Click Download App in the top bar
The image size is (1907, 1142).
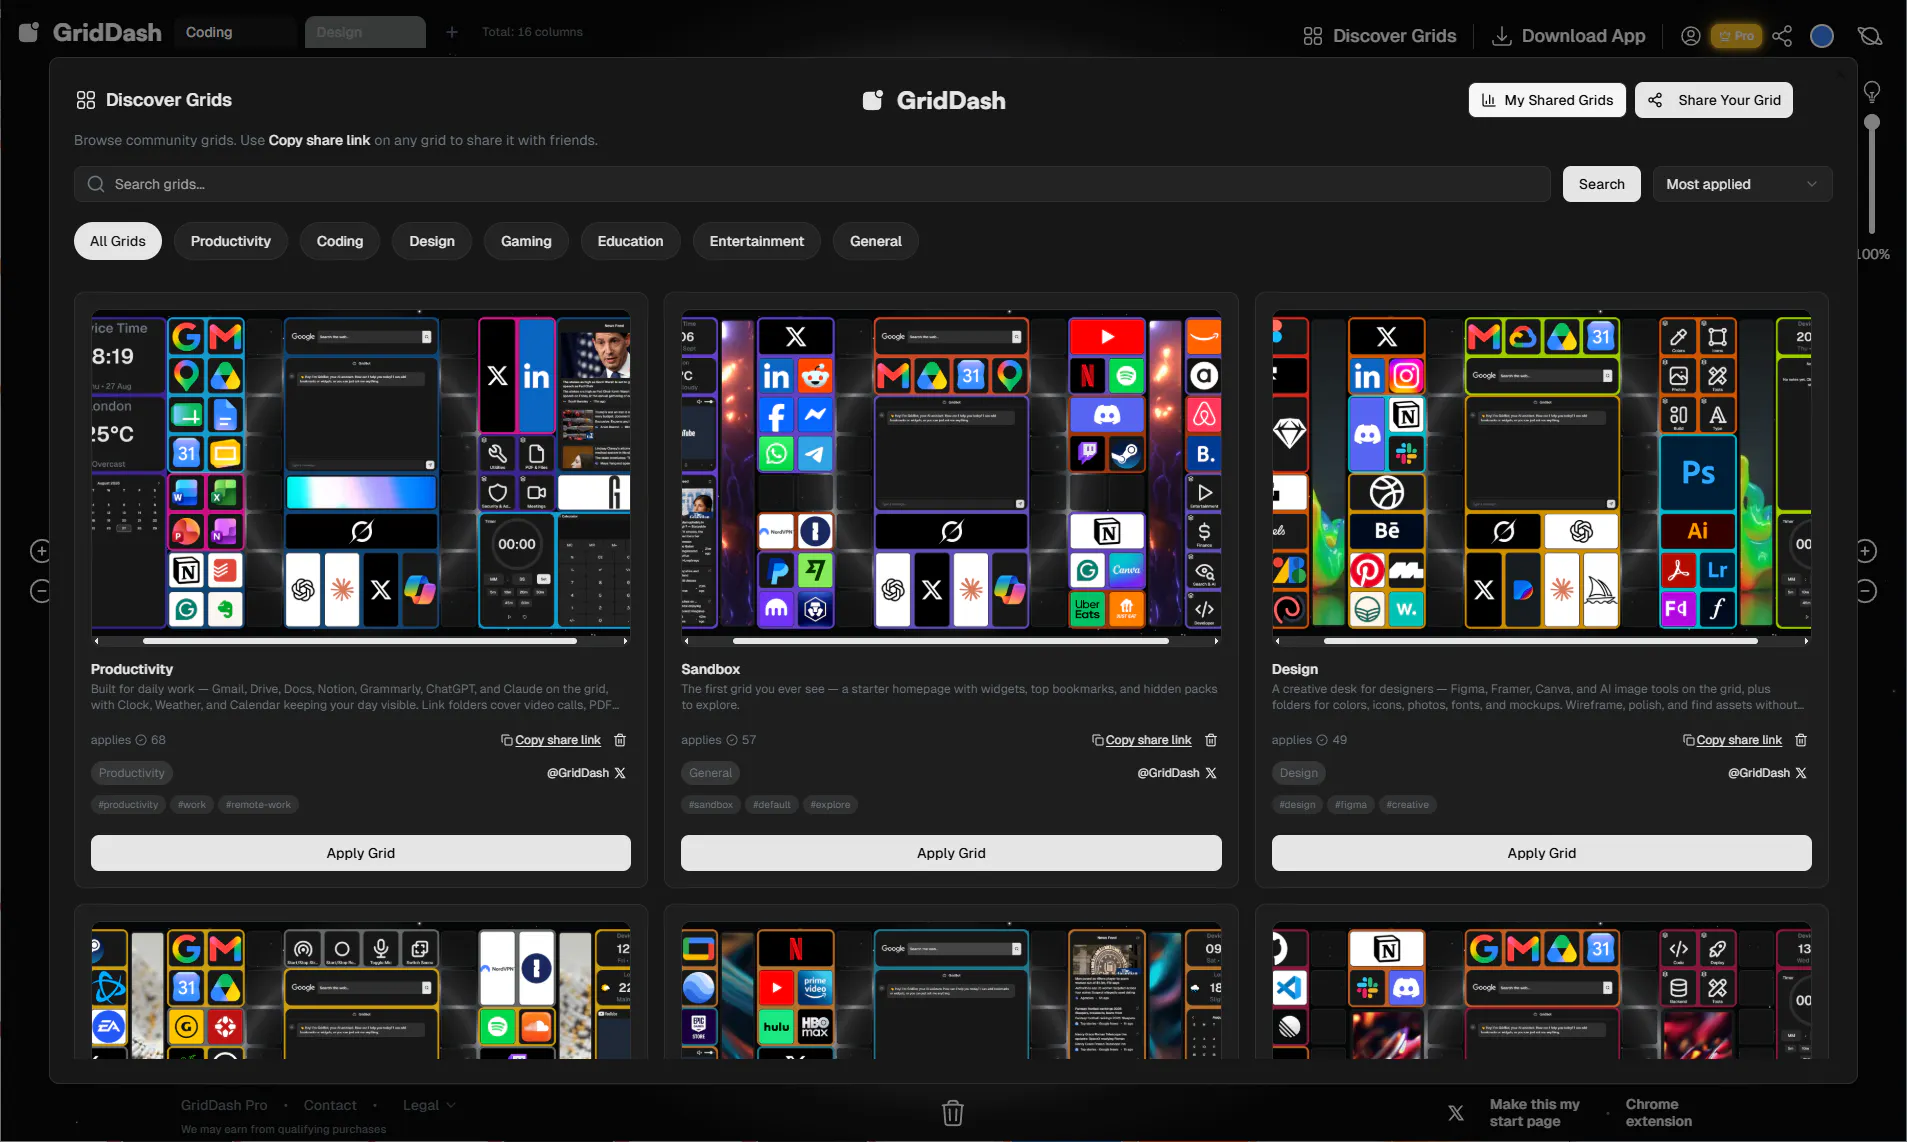point(1568,36)
